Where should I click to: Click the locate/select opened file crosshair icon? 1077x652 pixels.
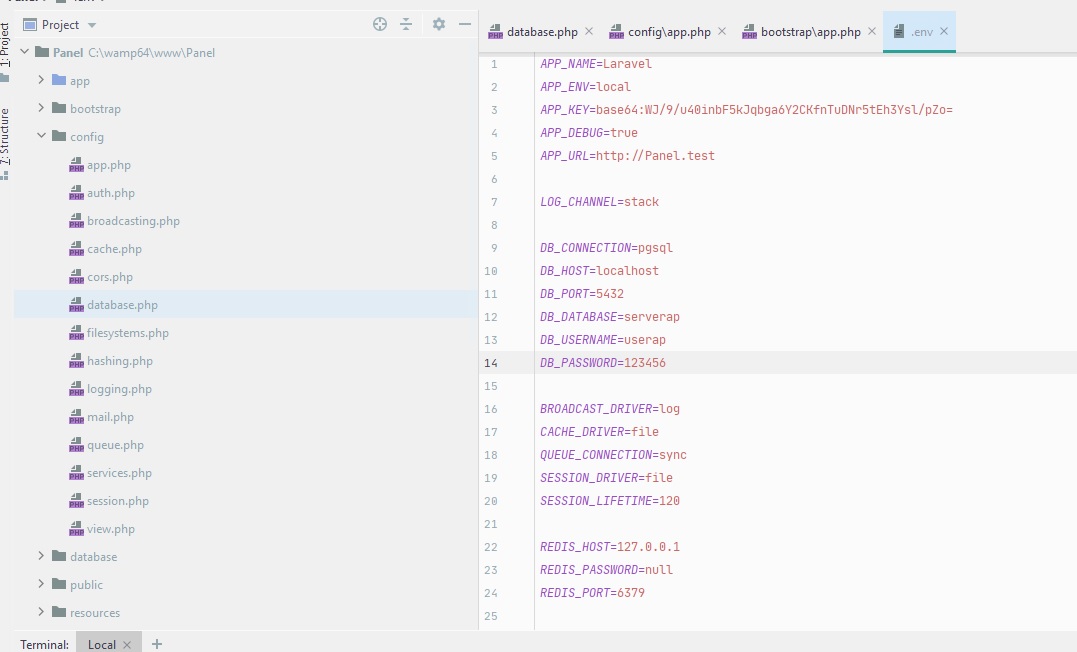click(x=380, y=24)
